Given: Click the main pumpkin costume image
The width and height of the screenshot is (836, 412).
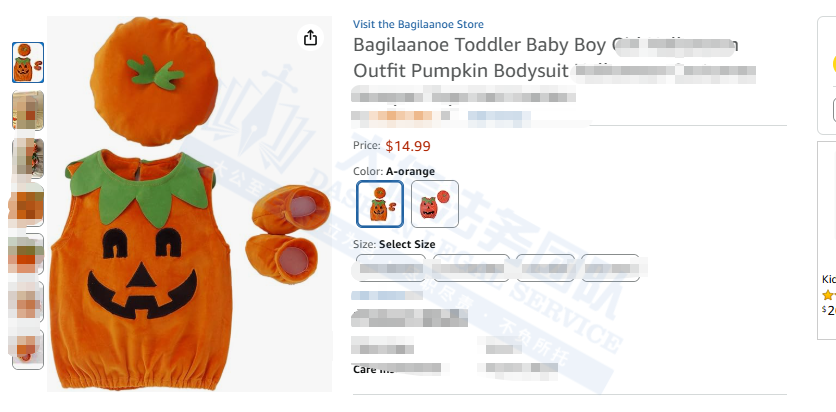Looking at the screenshot, I should click(189, 204).
